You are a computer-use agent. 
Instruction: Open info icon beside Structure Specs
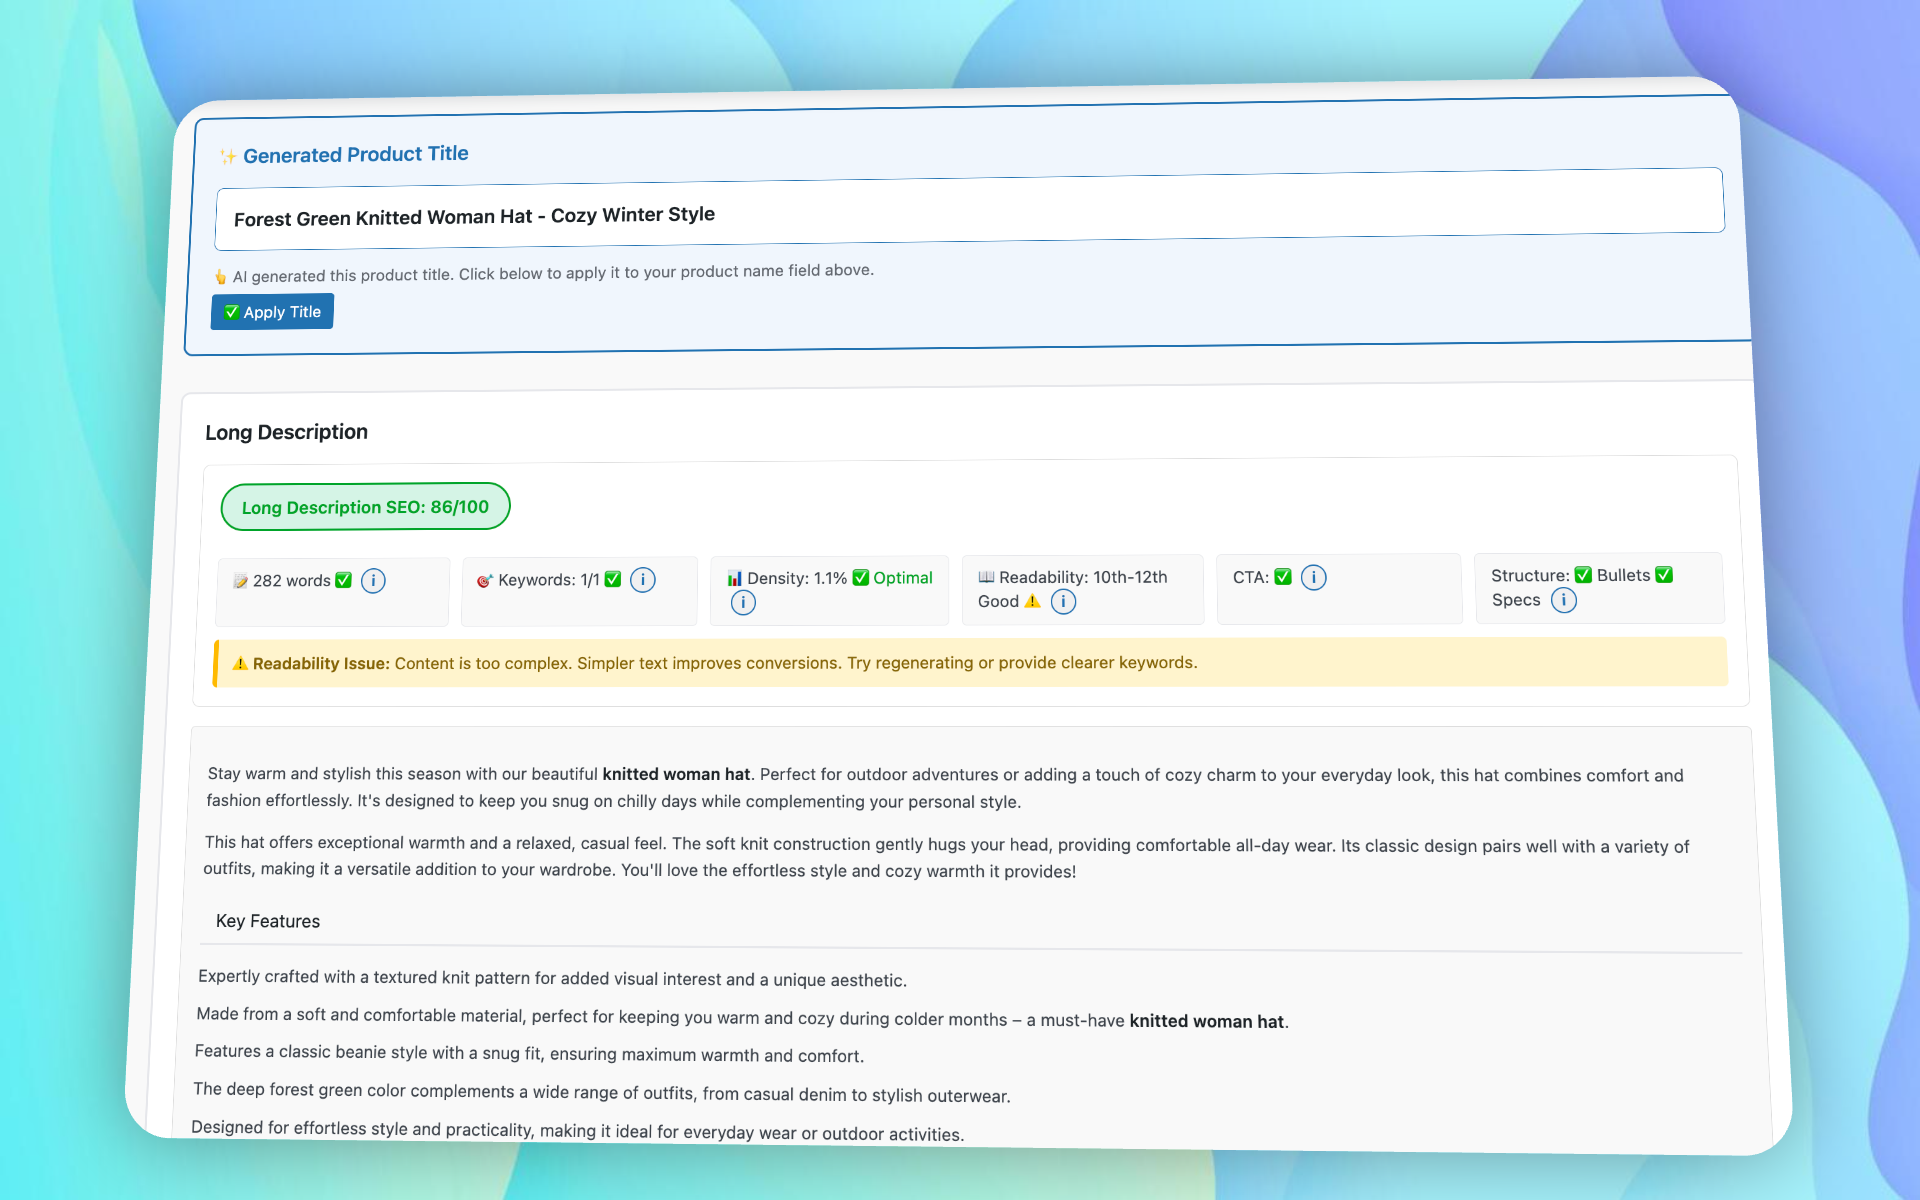(x=1564, y=600)
